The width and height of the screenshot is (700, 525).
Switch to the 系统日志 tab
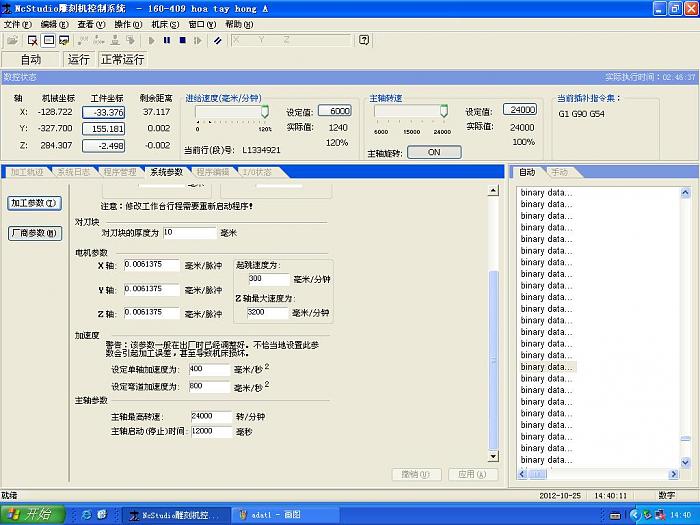click(x=74, y=172)
